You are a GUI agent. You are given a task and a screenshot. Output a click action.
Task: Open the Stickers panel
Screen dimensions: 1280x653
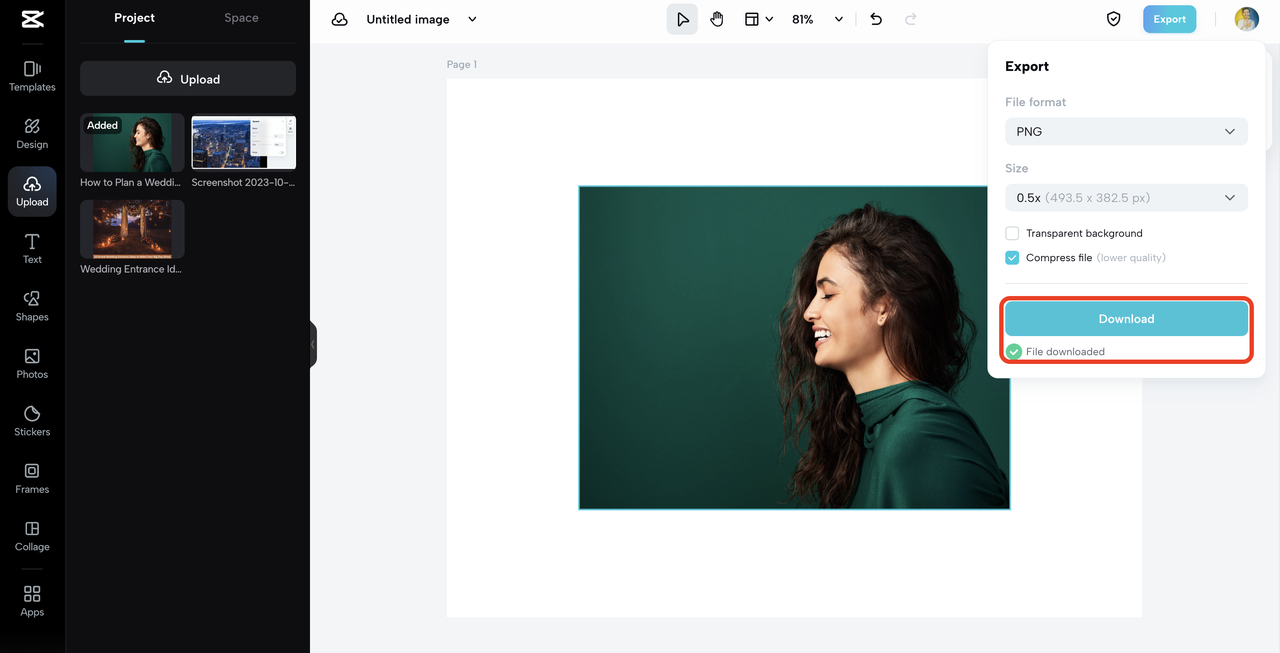tap(32, 421)
